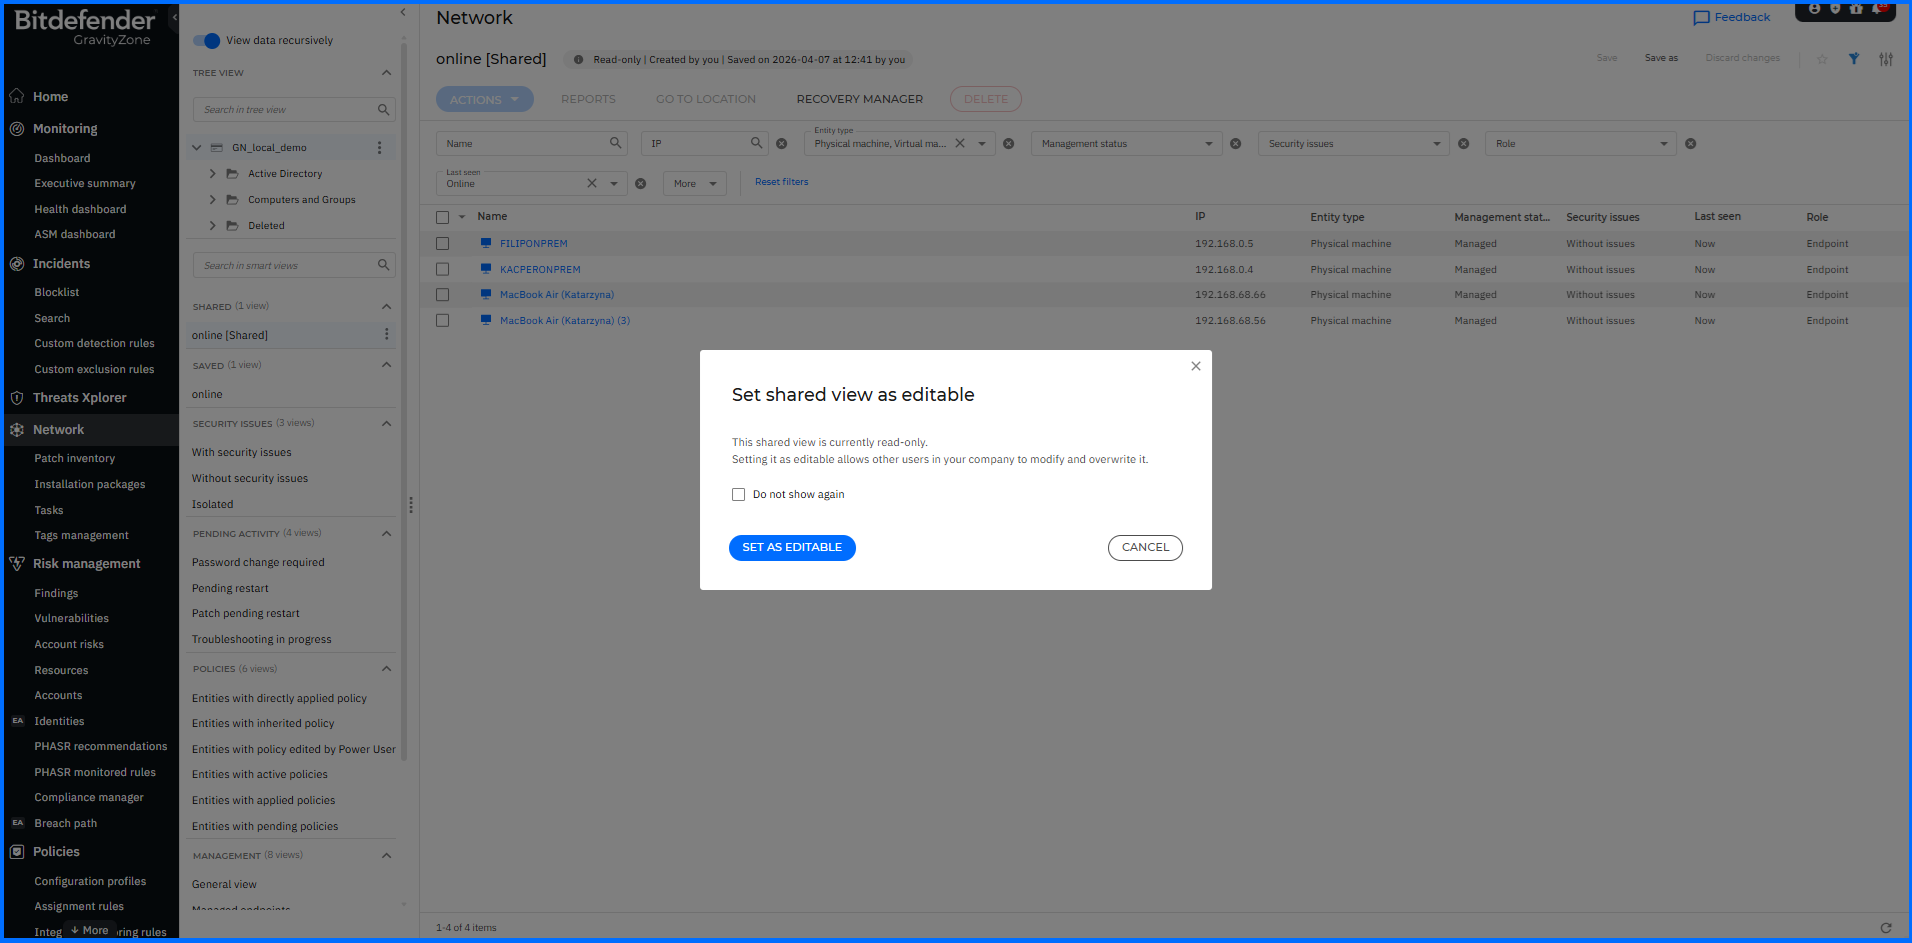
Task: Open the column settings sliders icon
Action: point(1885,59)
